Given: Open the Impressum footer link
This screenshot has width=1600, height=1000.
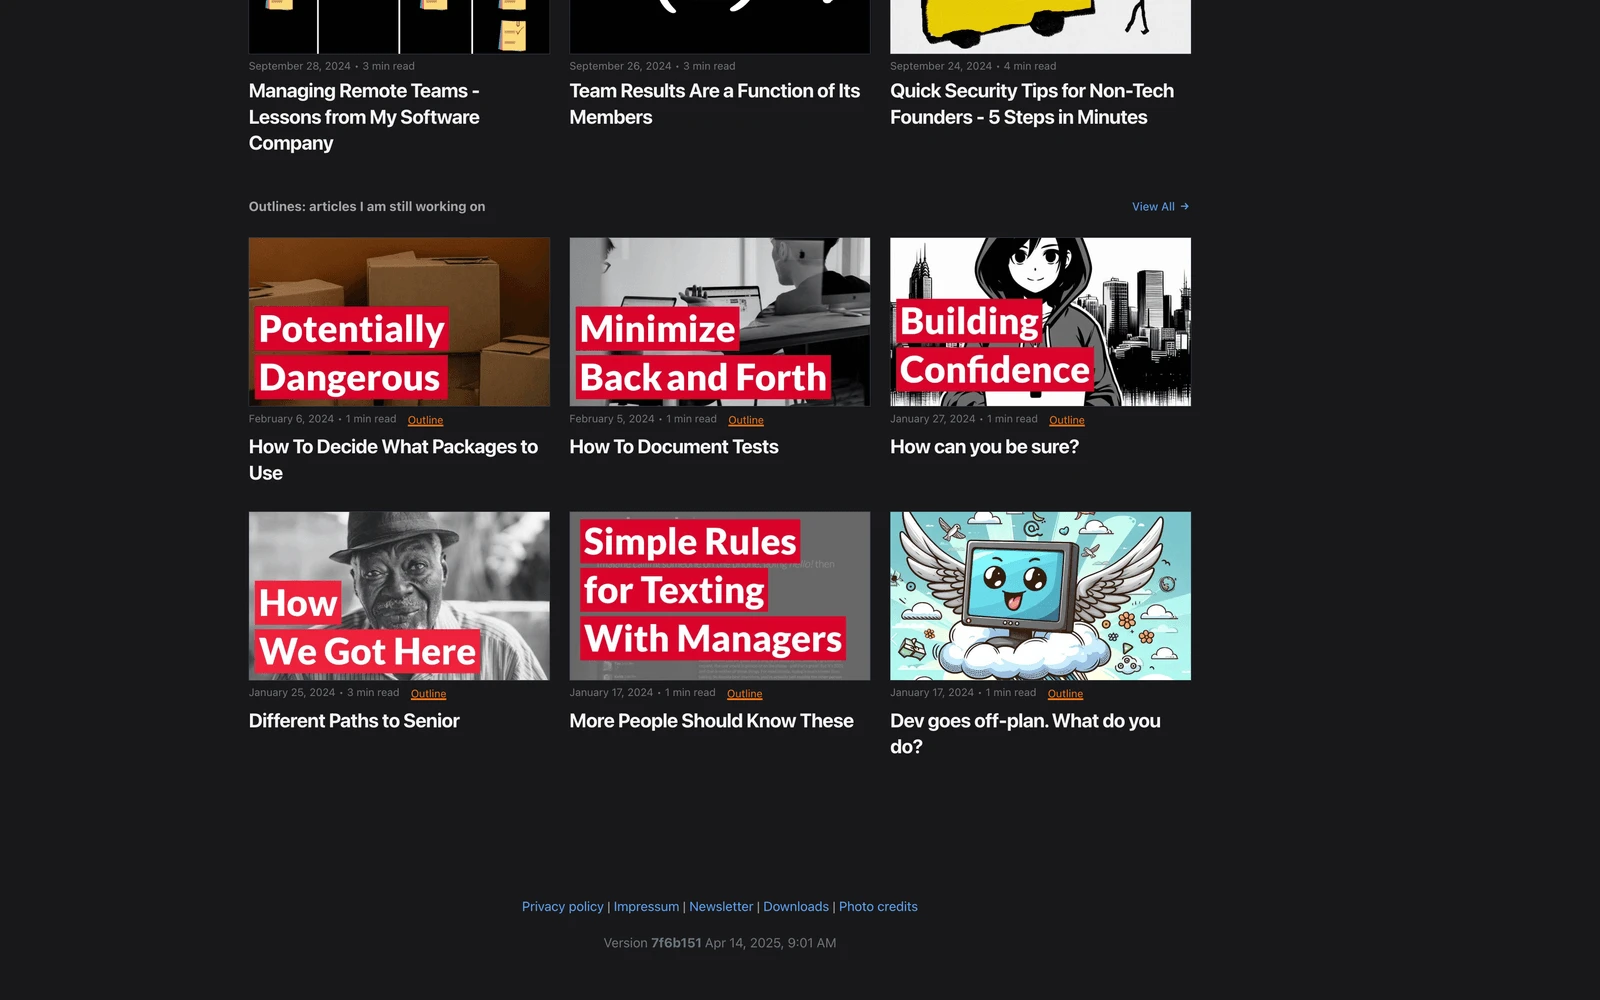Looking at the screenshot, I should [x=646, y=907].
